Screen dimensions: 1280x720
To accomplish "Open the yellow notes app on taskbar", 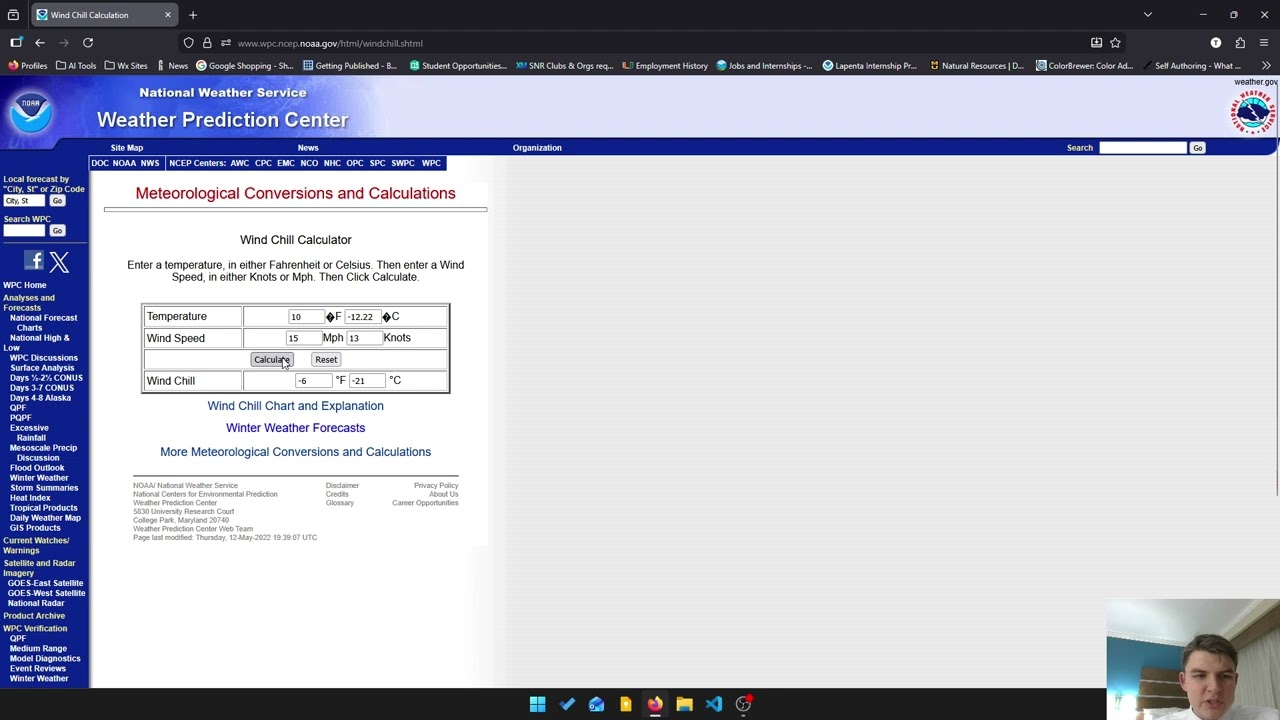I will pyautogui.click(x=626, y=704).
